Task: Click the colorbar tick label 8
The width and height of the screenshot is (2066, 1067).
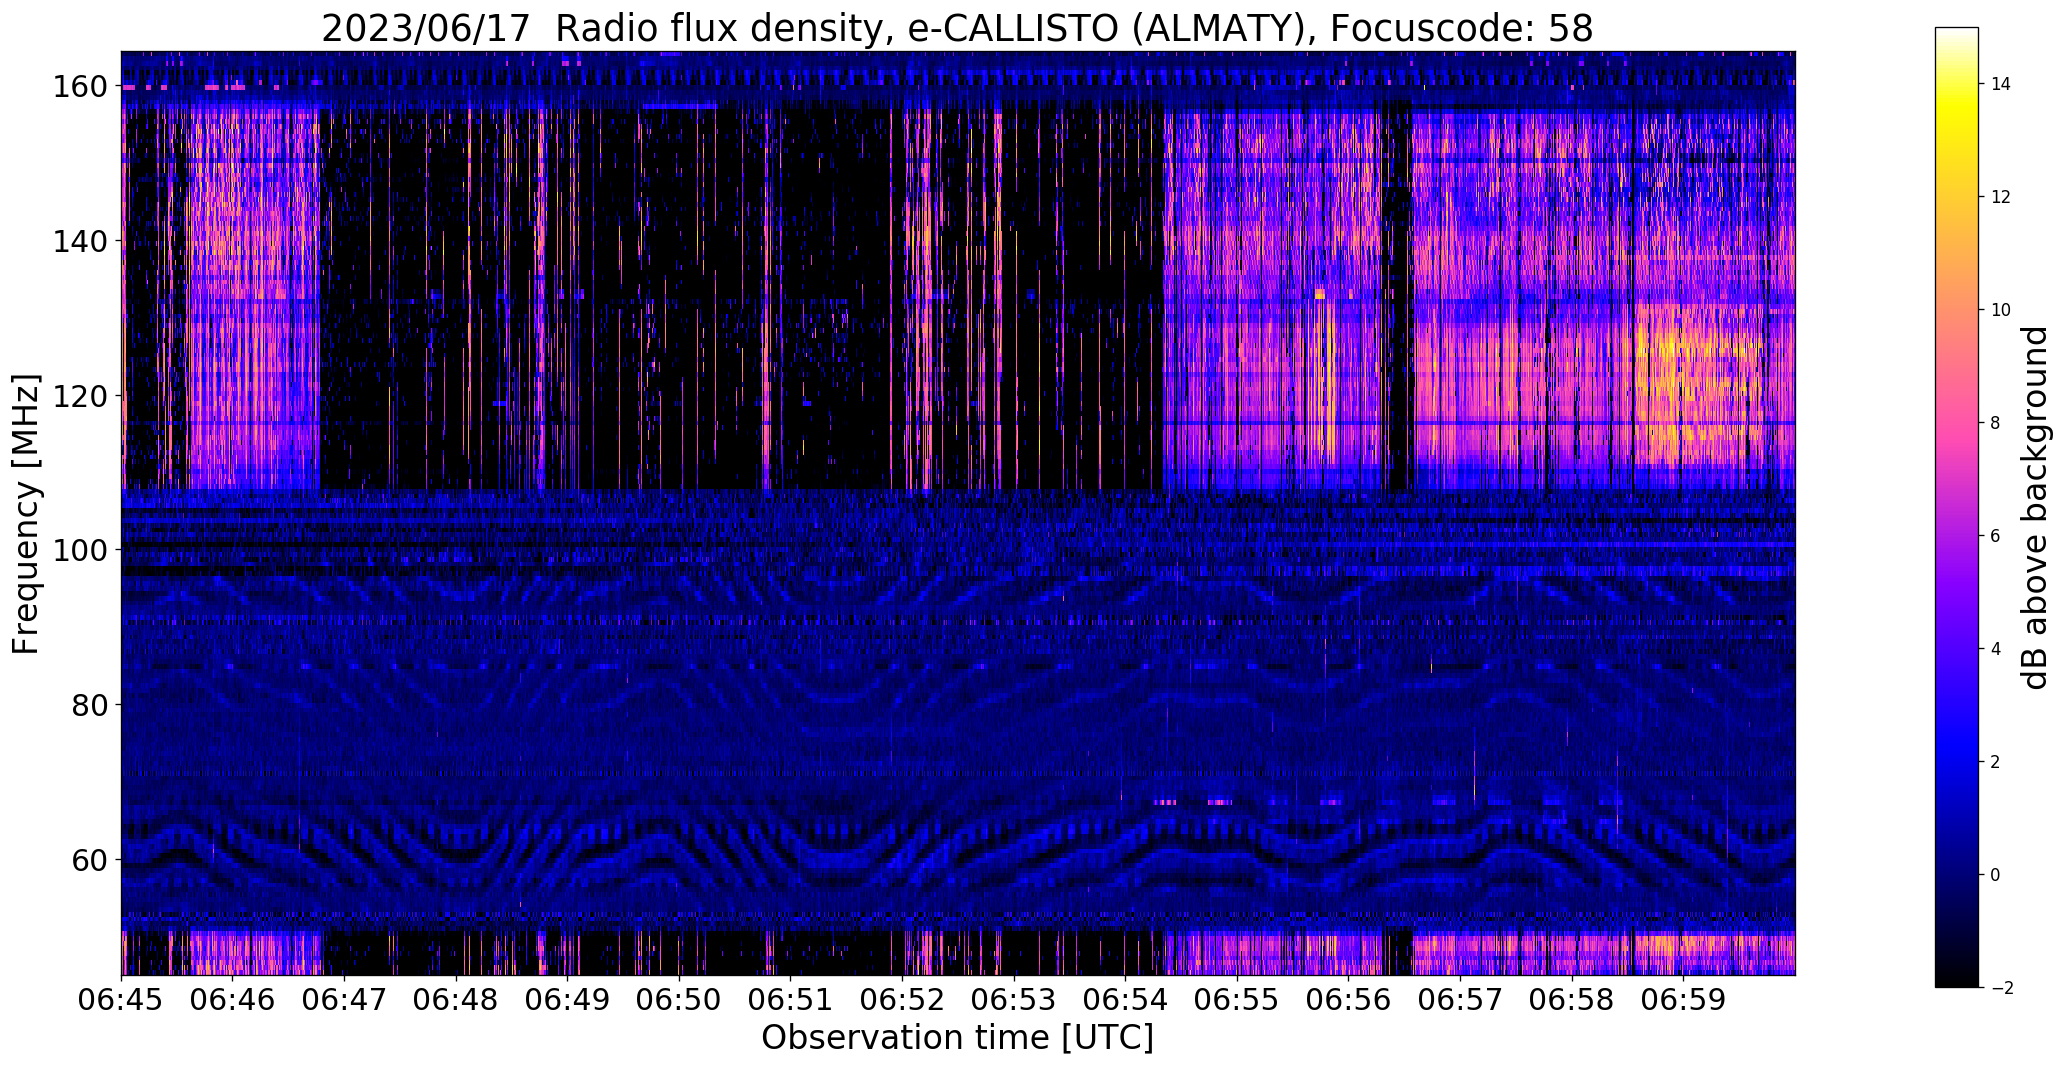Action: [x=1996, y=423]
